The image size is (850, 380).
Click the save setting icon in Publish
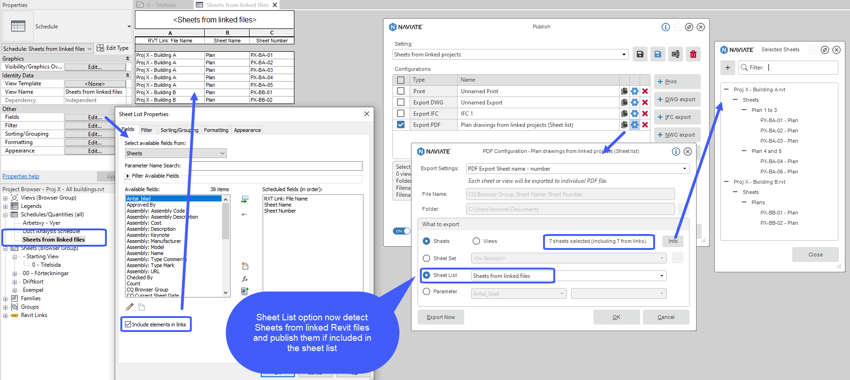coord(640,54)
